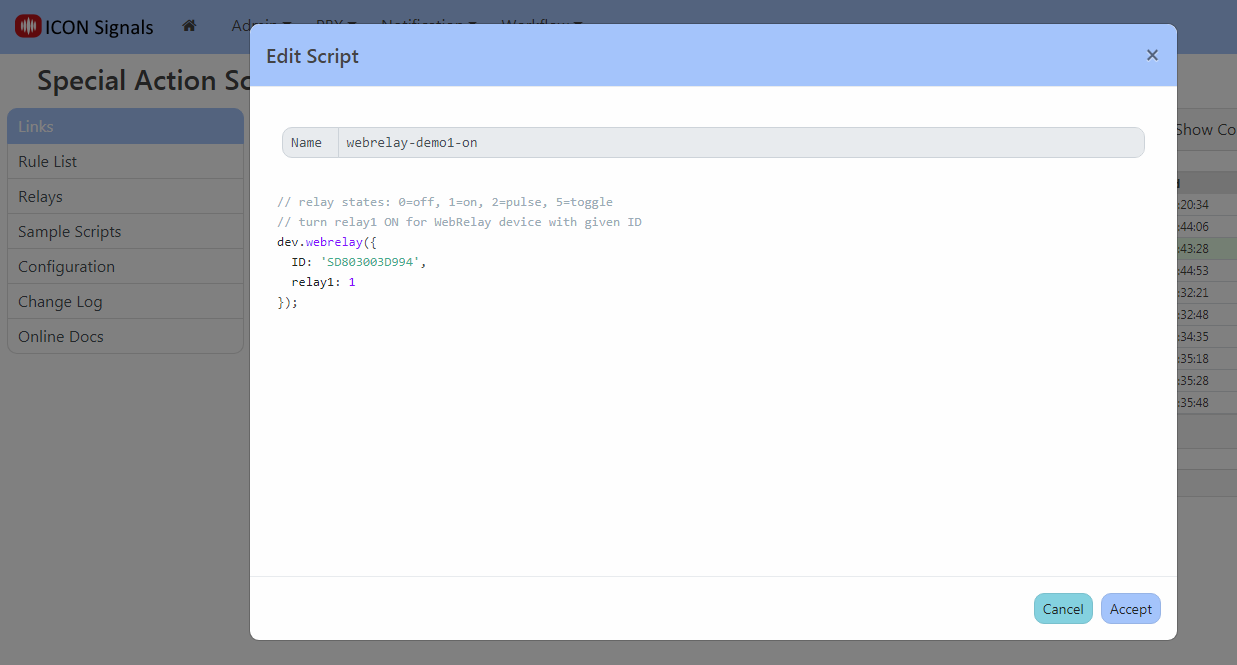Click the script Name input field
The height and width of the screenshot is (665, 1237).
[x=740, y=143]
